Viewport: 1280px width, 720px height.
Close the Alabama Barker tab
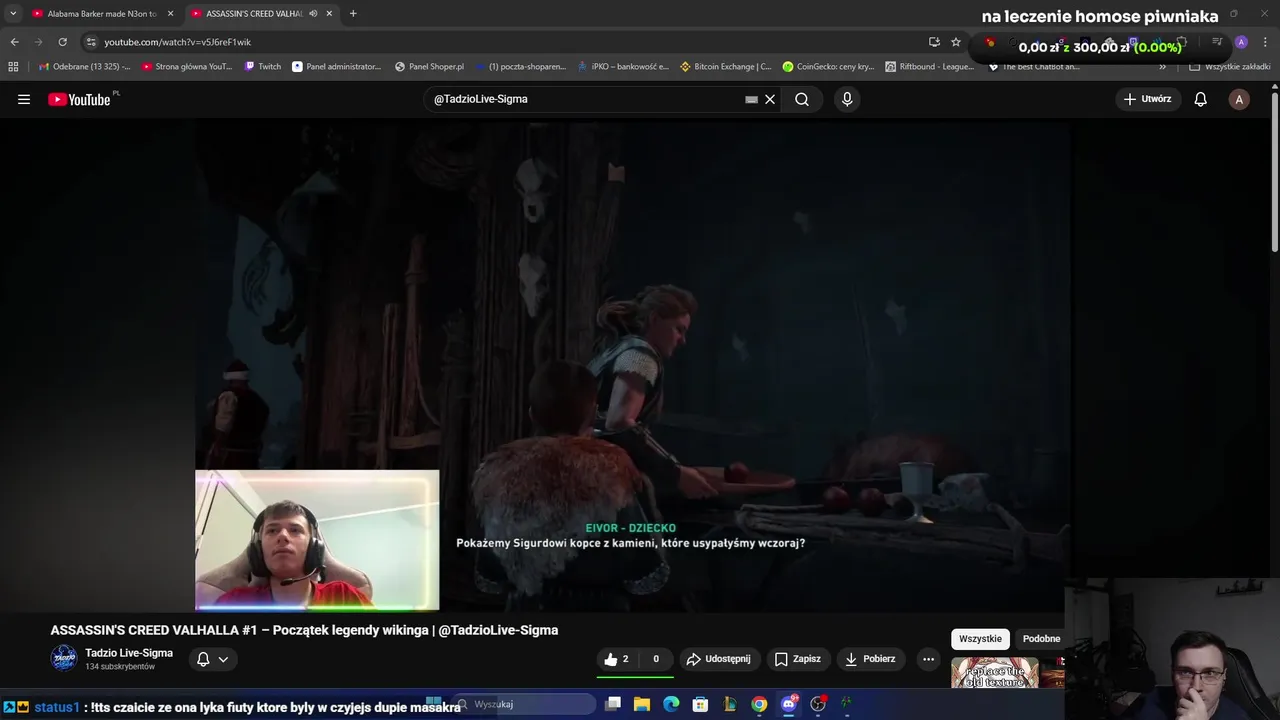(x=170, y=14)
